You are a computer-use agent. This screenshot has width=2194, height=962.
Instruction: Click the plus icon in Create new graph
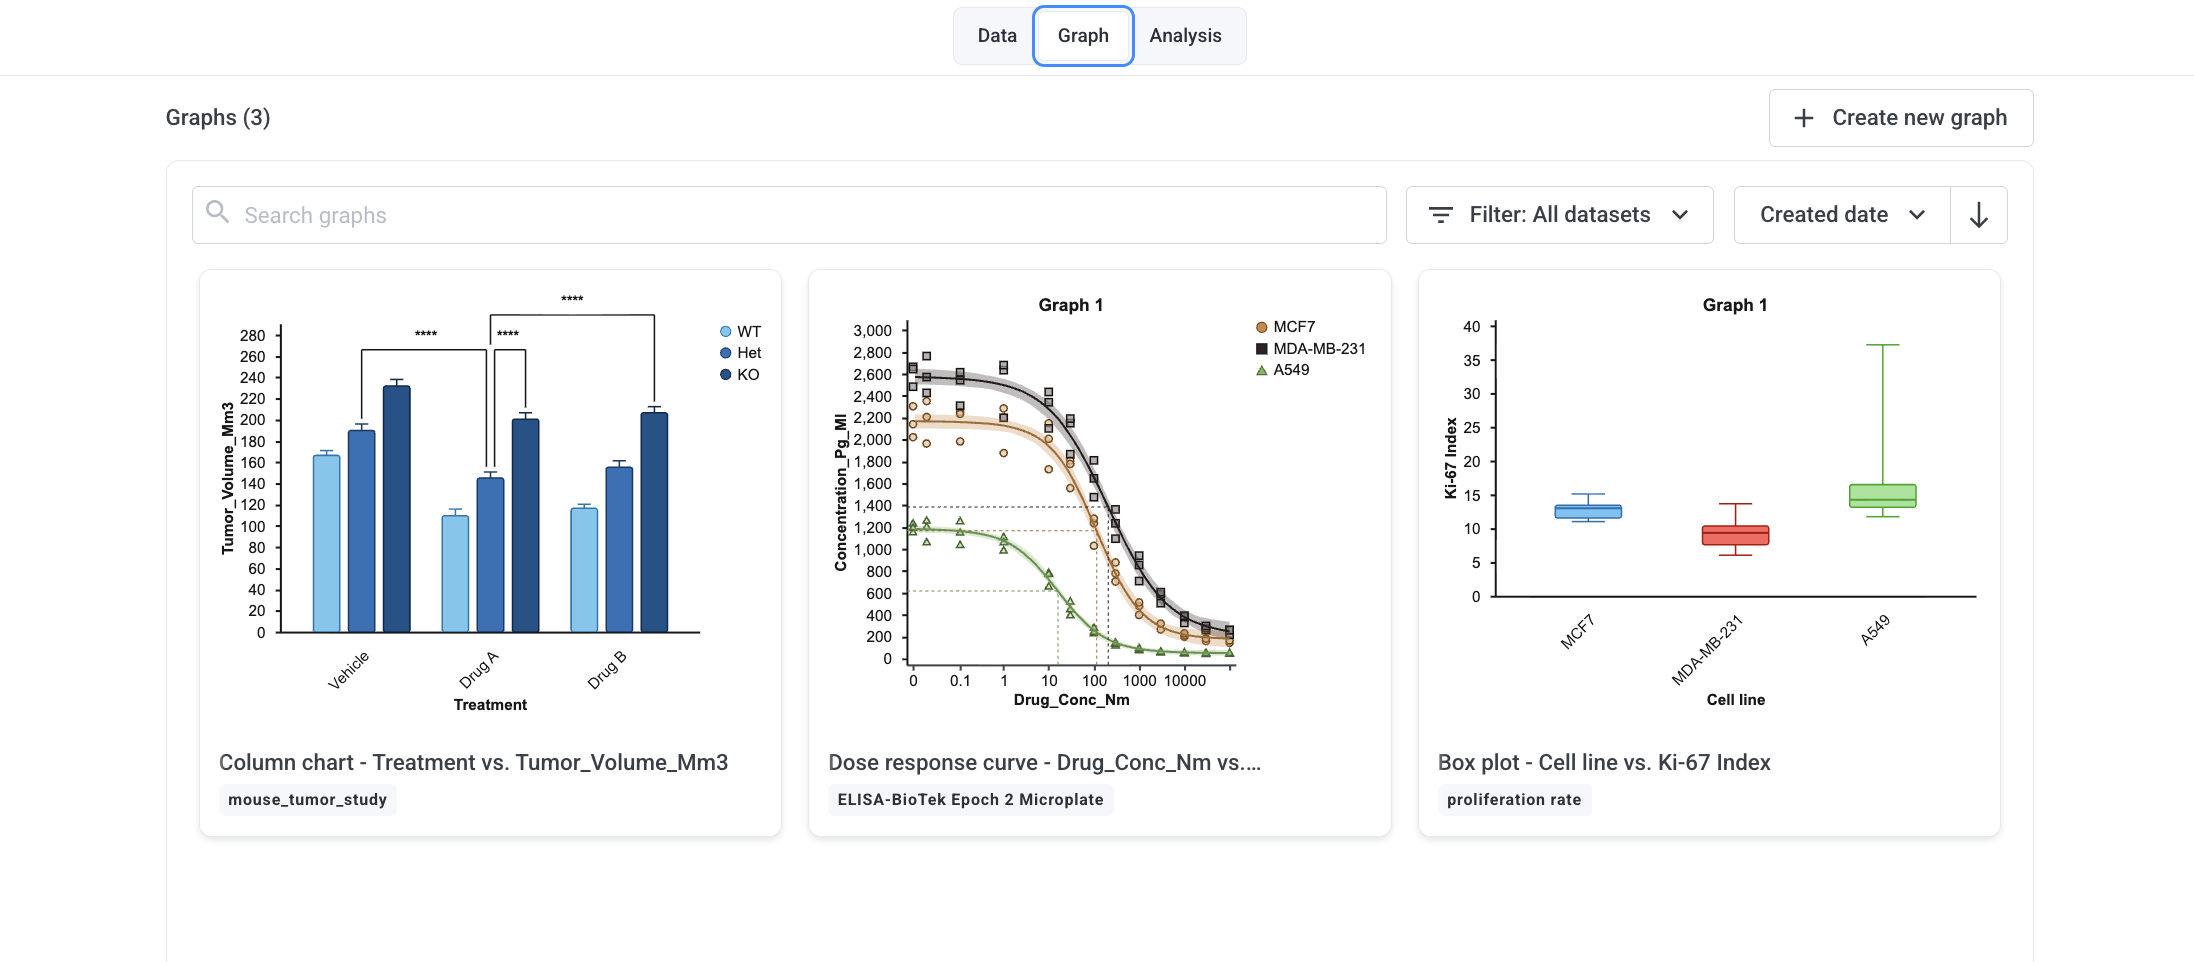click(x=1803, y=118)
